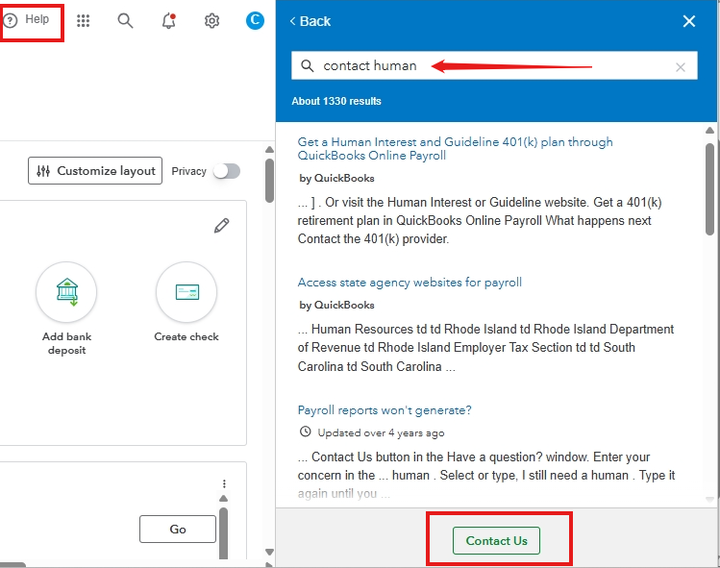
Task: Click the magnifier inside help search box
Action: point(307,66)
